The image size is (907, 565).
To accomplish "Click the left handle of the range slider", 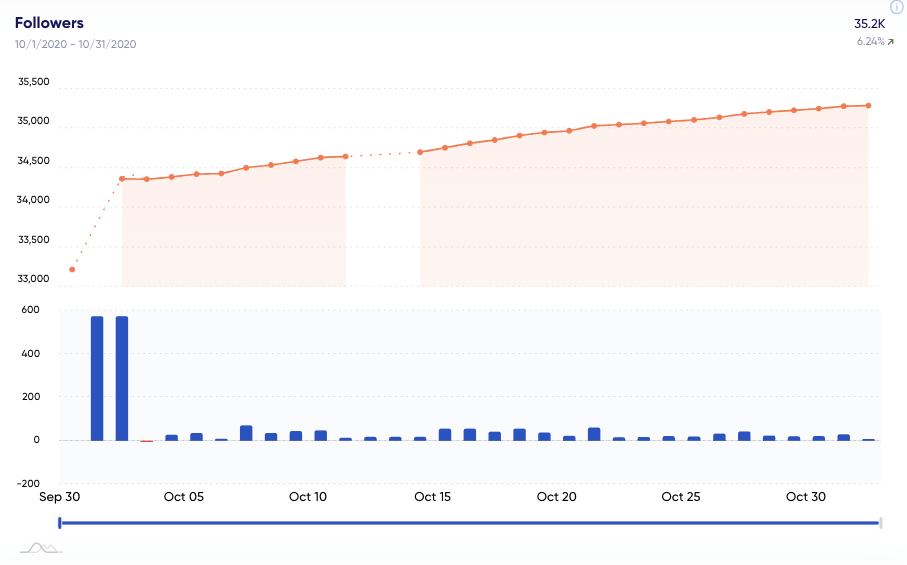I will pyautogui.click(x=60, y=522).
